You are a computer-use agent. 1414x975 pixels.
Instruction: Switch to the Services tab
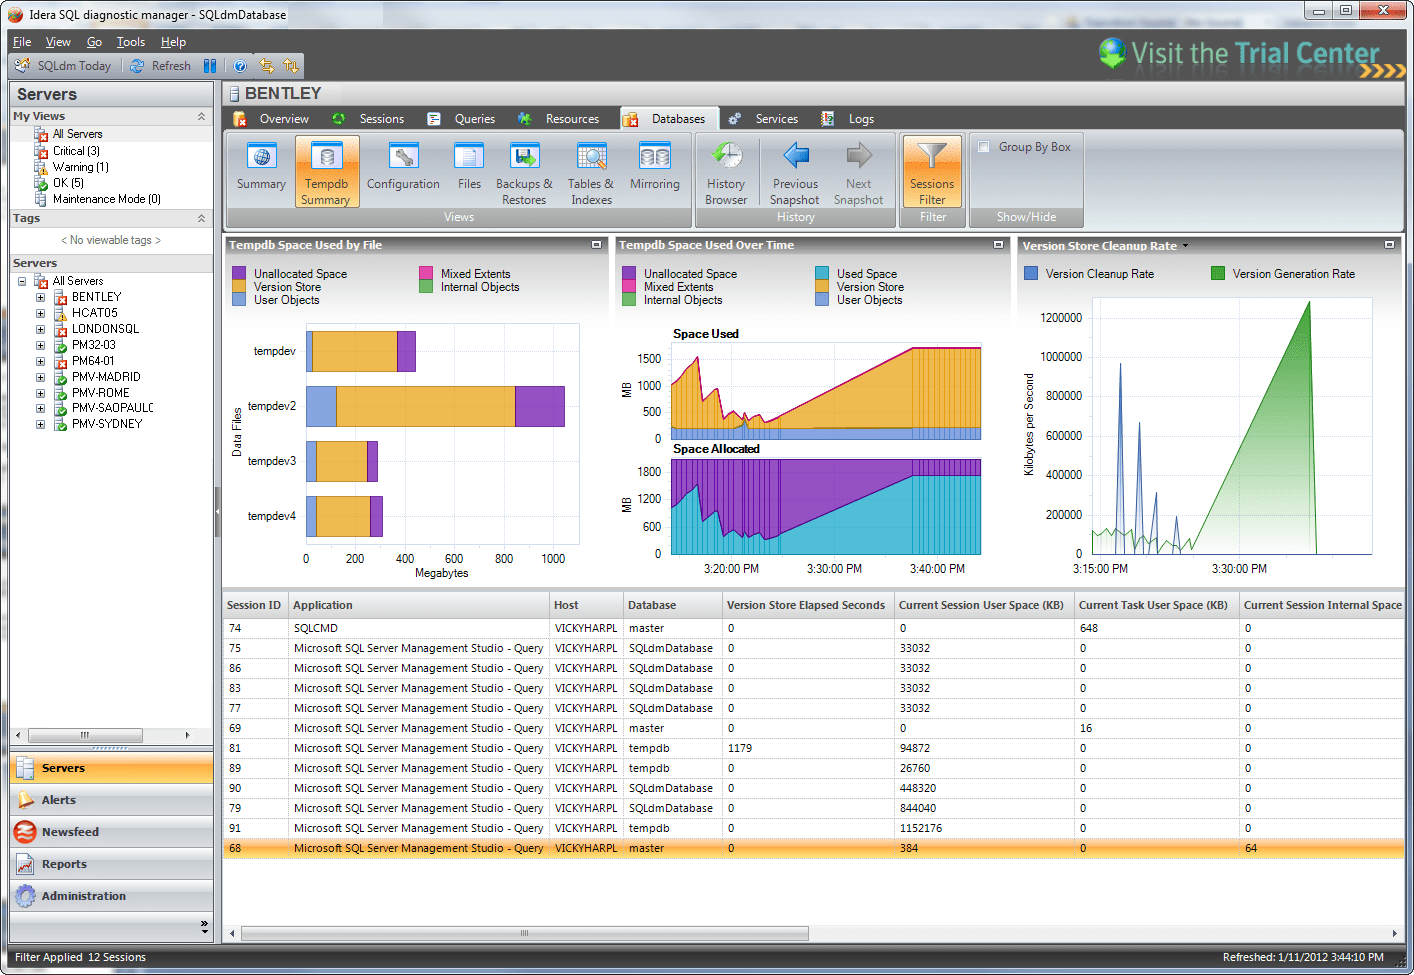tap(775, 118)
